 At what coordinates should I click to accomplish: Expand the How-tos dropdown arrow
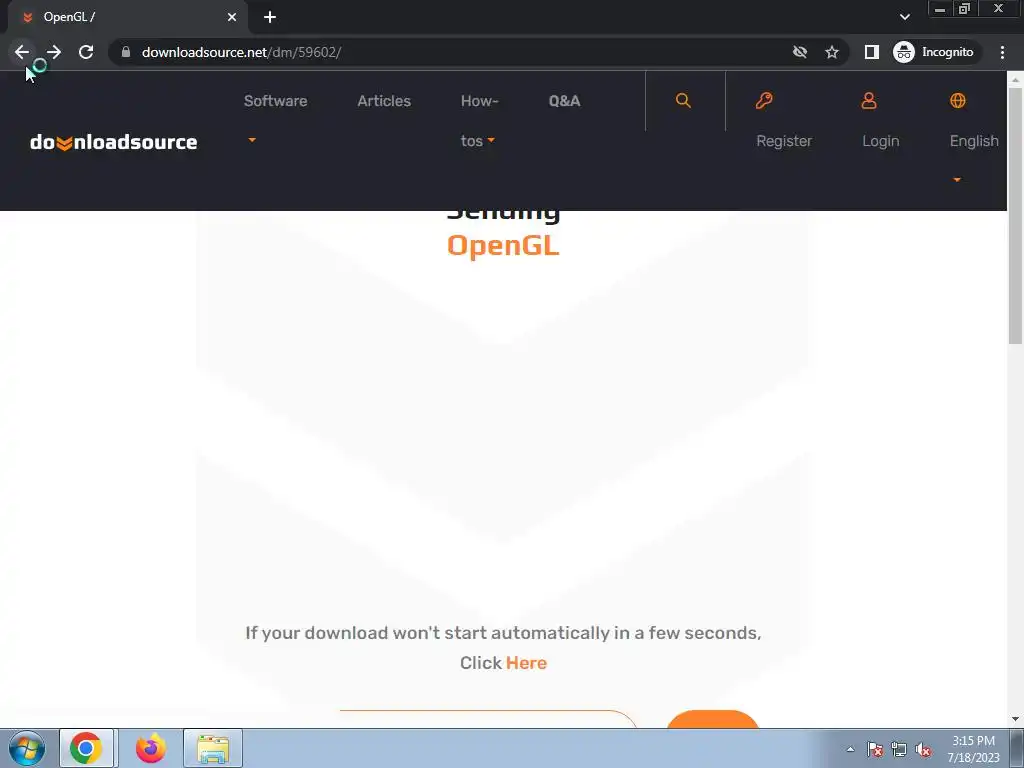pyautogui.click(x=491, y=140)
